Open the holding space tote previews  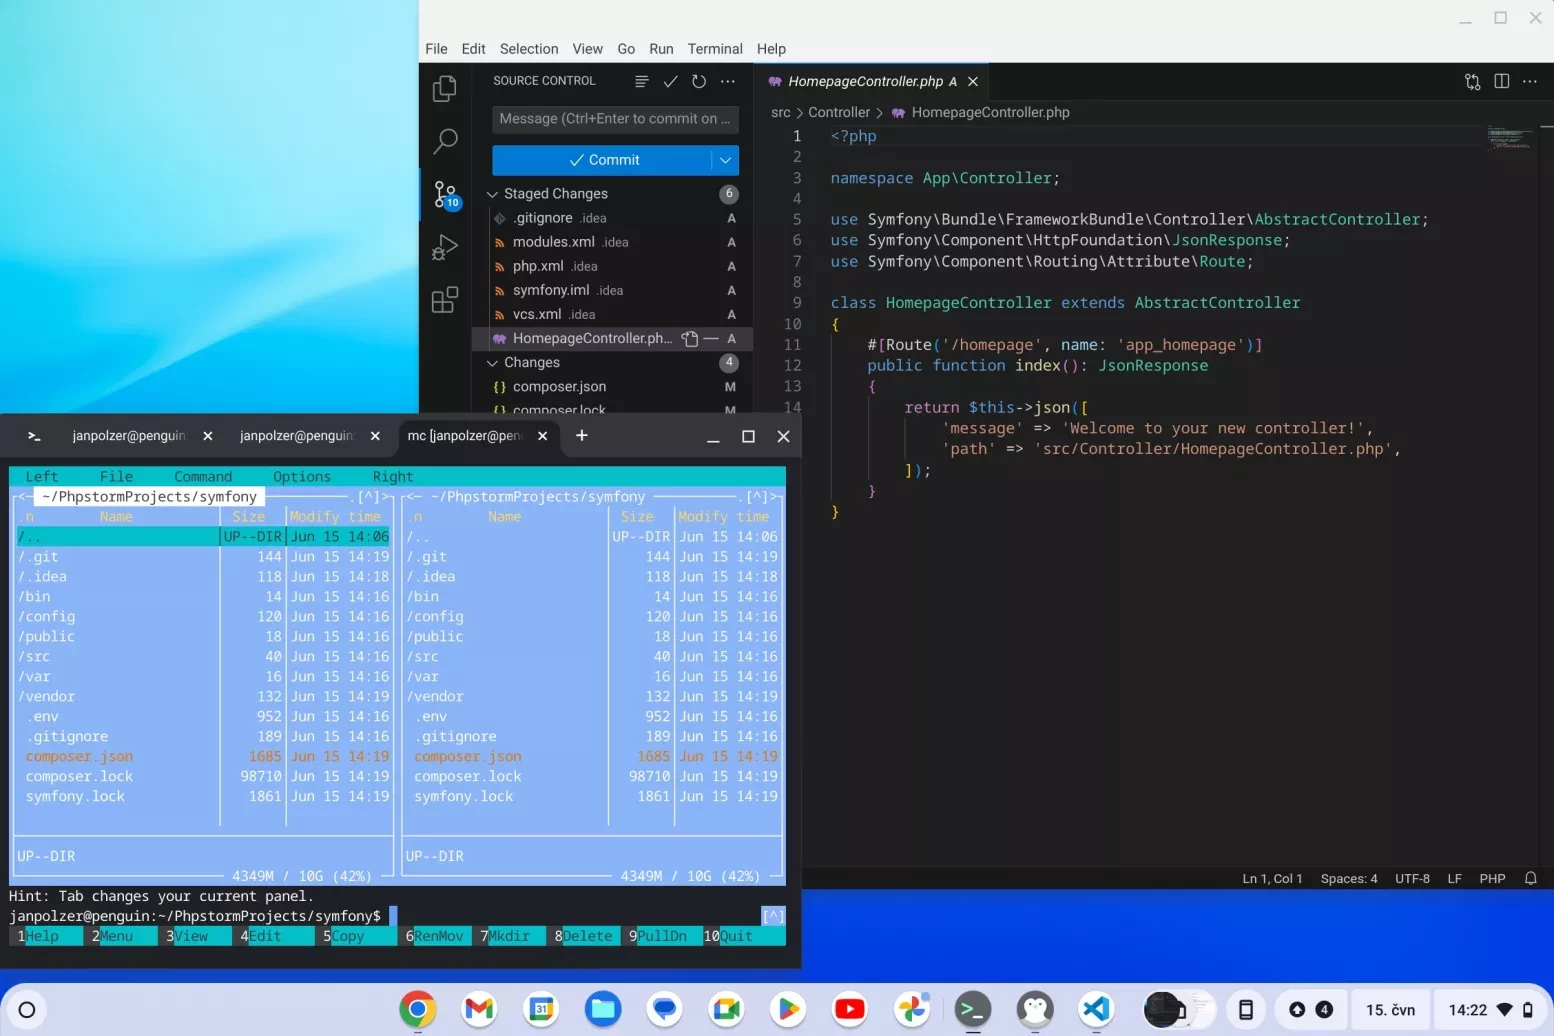(1178, 1010)
